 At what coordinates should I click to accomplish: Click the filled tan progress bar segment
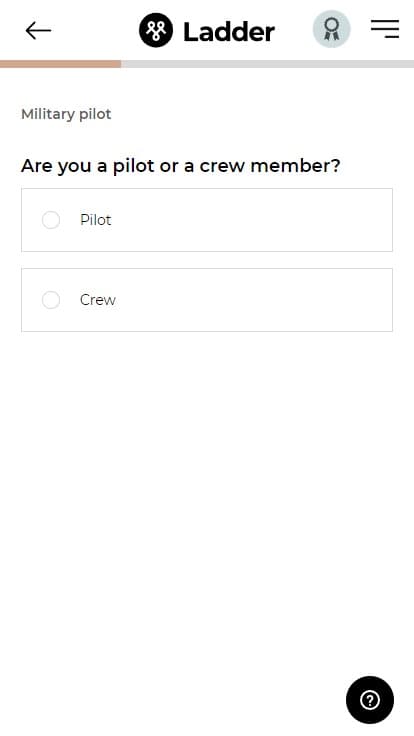[x=61, y=64]
